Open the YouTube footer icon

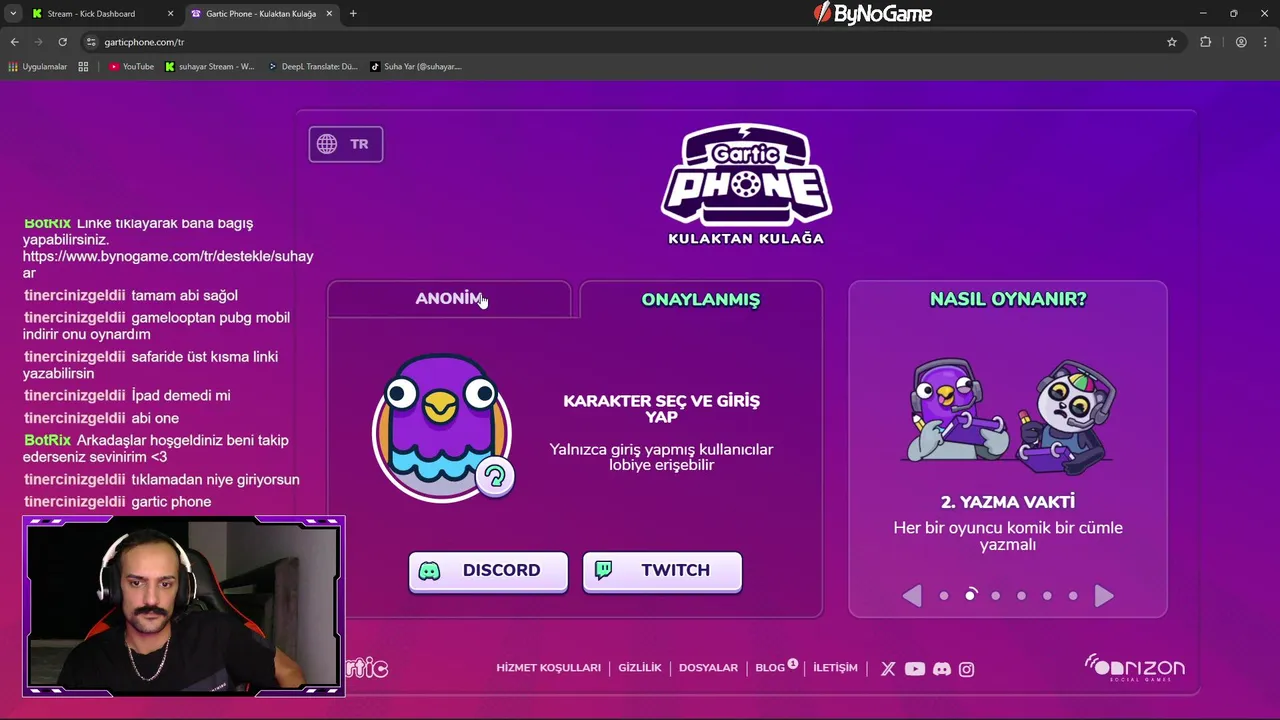click(x=915, y=669)
